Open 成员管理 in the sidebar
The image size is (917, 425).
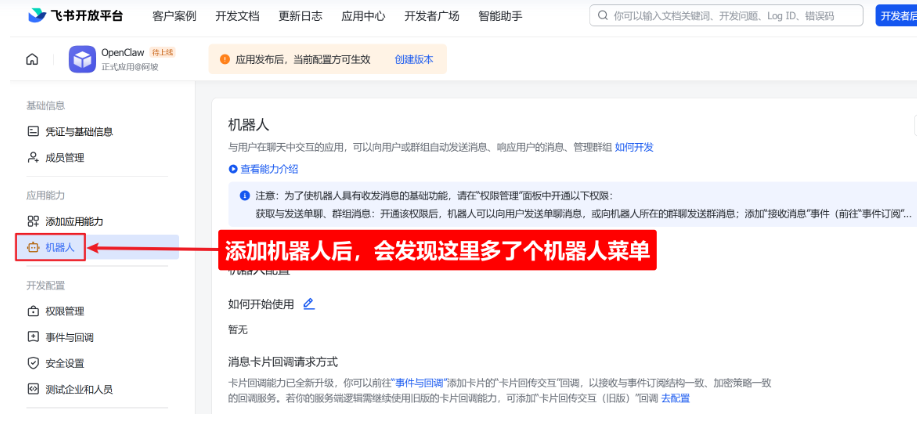(64, 157)
